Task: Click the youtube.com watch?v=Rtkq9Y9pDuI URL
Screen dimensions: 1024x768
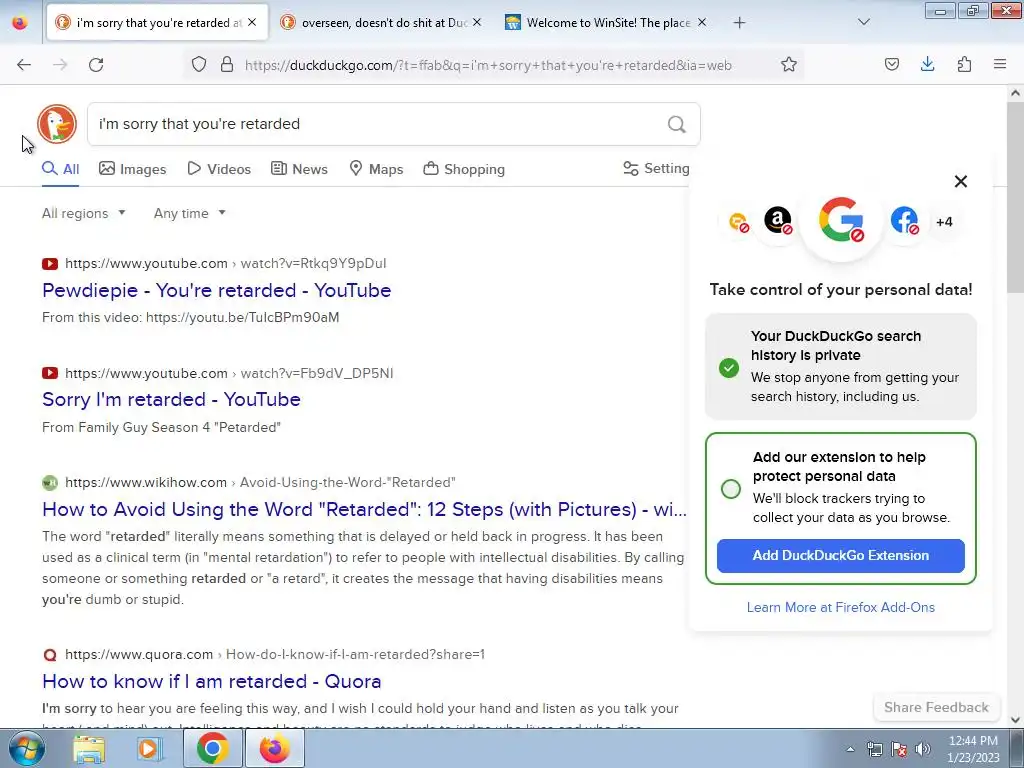Action: coord(225,263)
